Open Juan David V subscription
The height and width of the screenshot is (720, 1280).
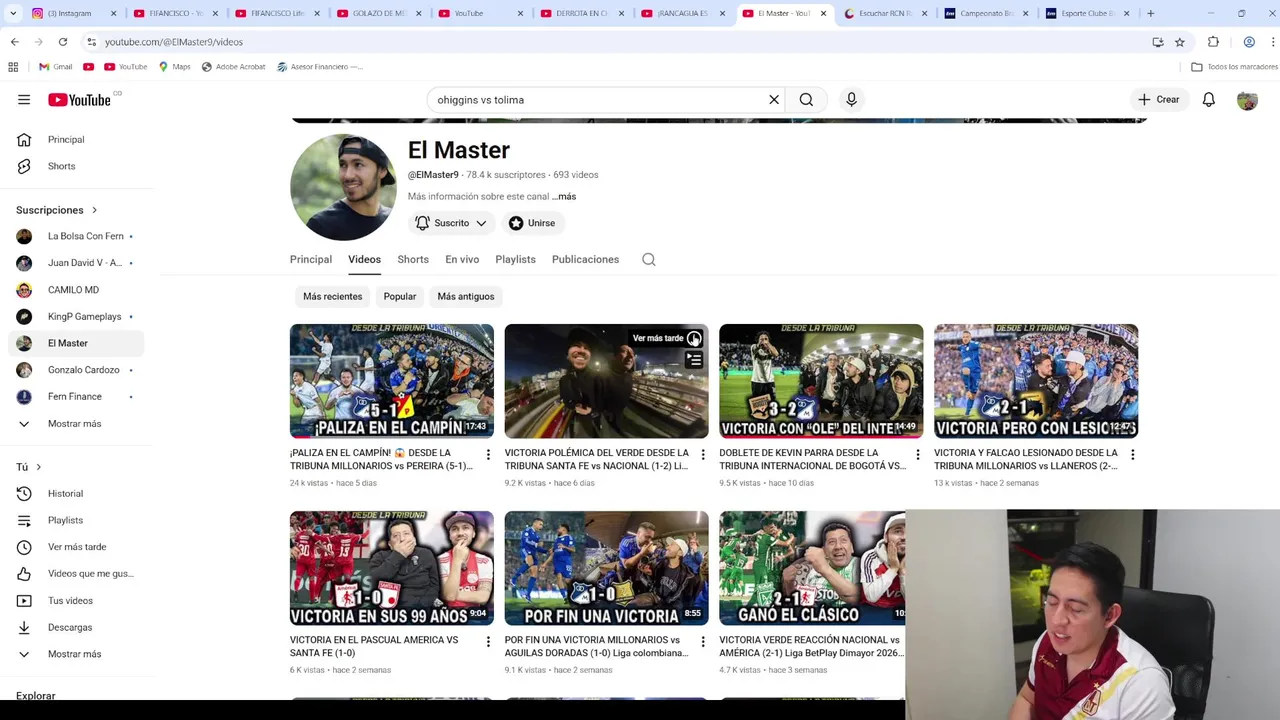(76, 263)
